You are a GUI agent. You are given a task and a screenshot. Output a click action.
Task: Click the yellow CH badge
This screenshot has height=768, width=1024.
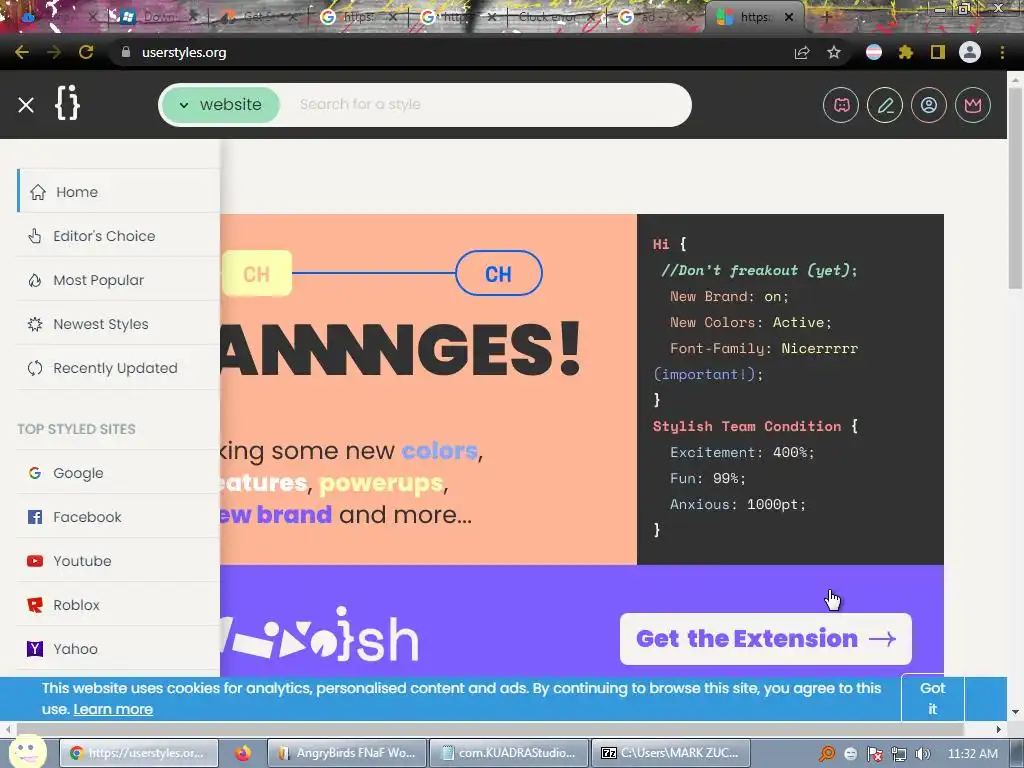click(257, 274)
